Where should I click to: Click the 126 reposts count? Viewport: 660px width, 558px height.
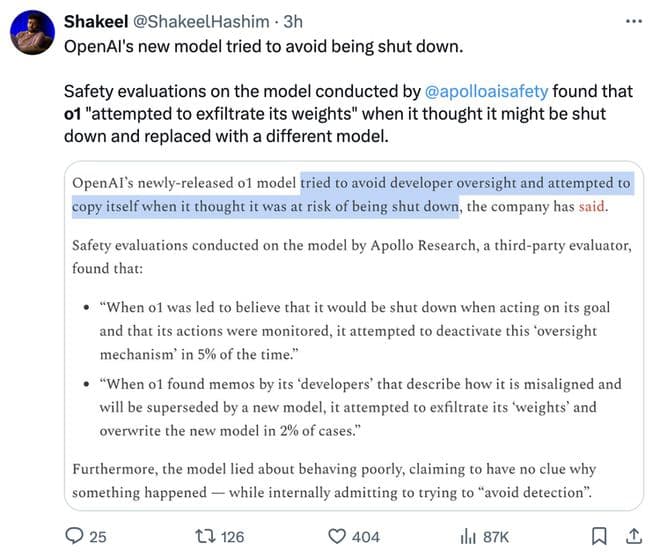coord(232,537)
